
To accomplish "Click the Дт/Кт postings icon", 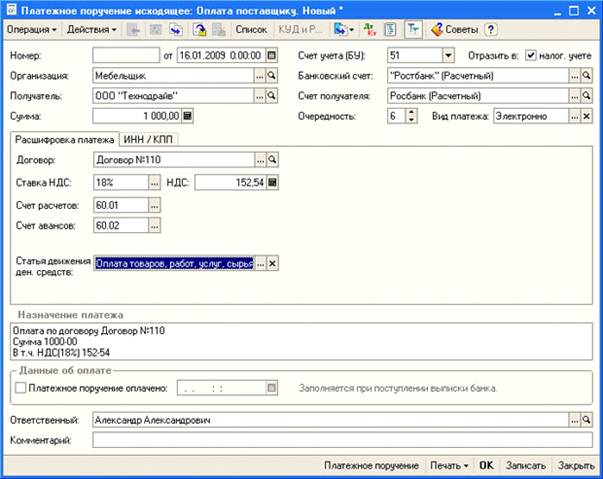I will tap(370, 30).
